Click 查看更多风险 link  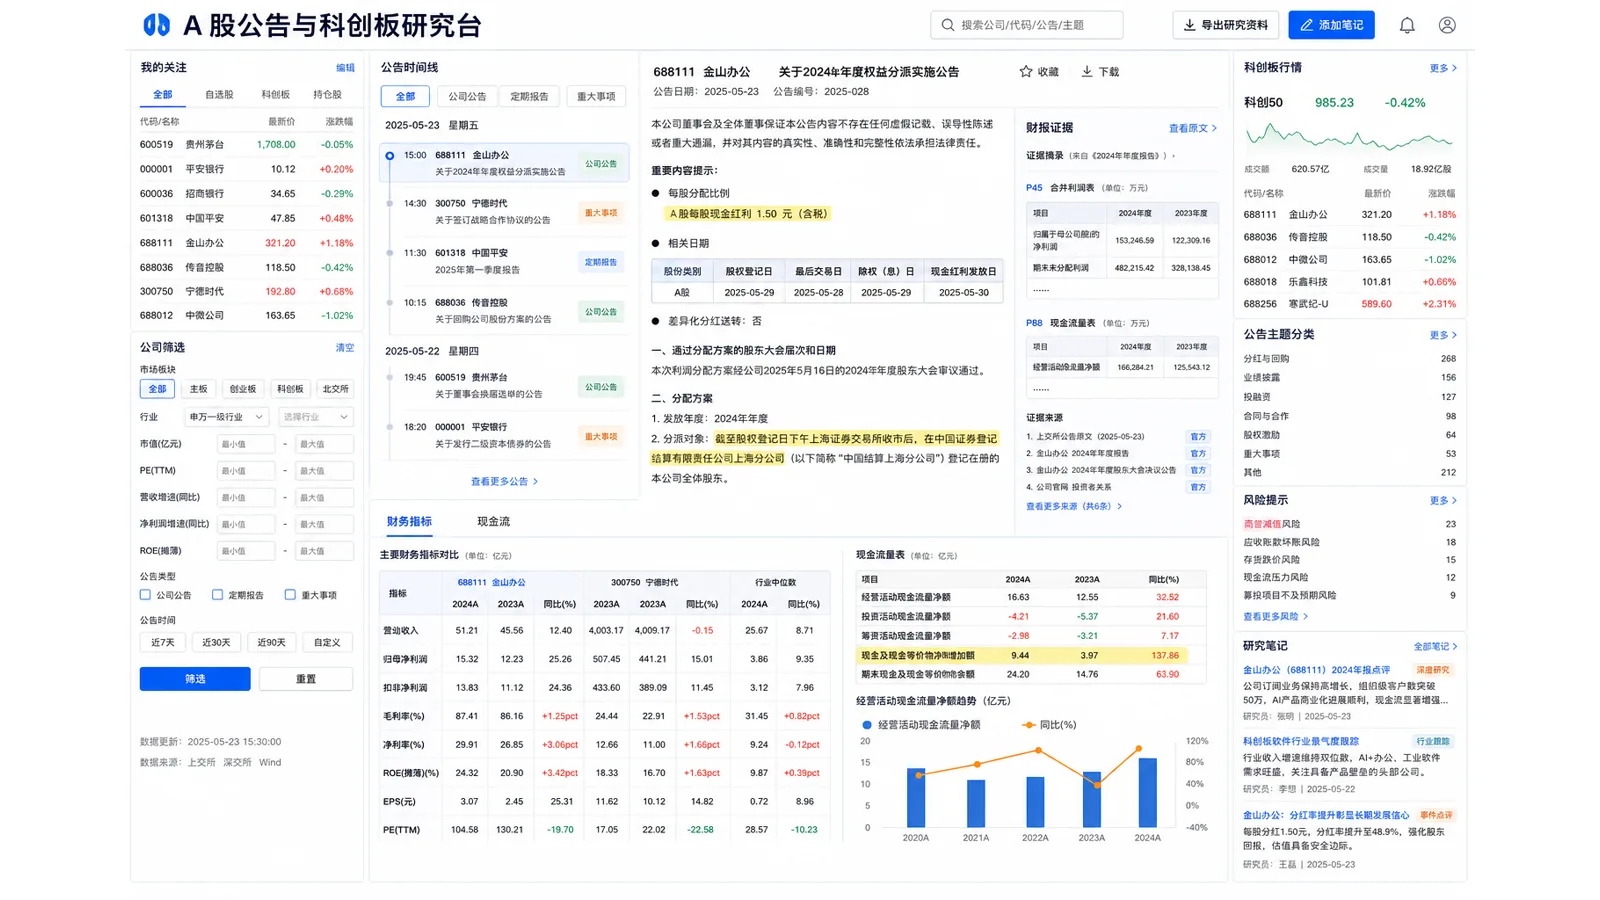[x=1275, y=617]
